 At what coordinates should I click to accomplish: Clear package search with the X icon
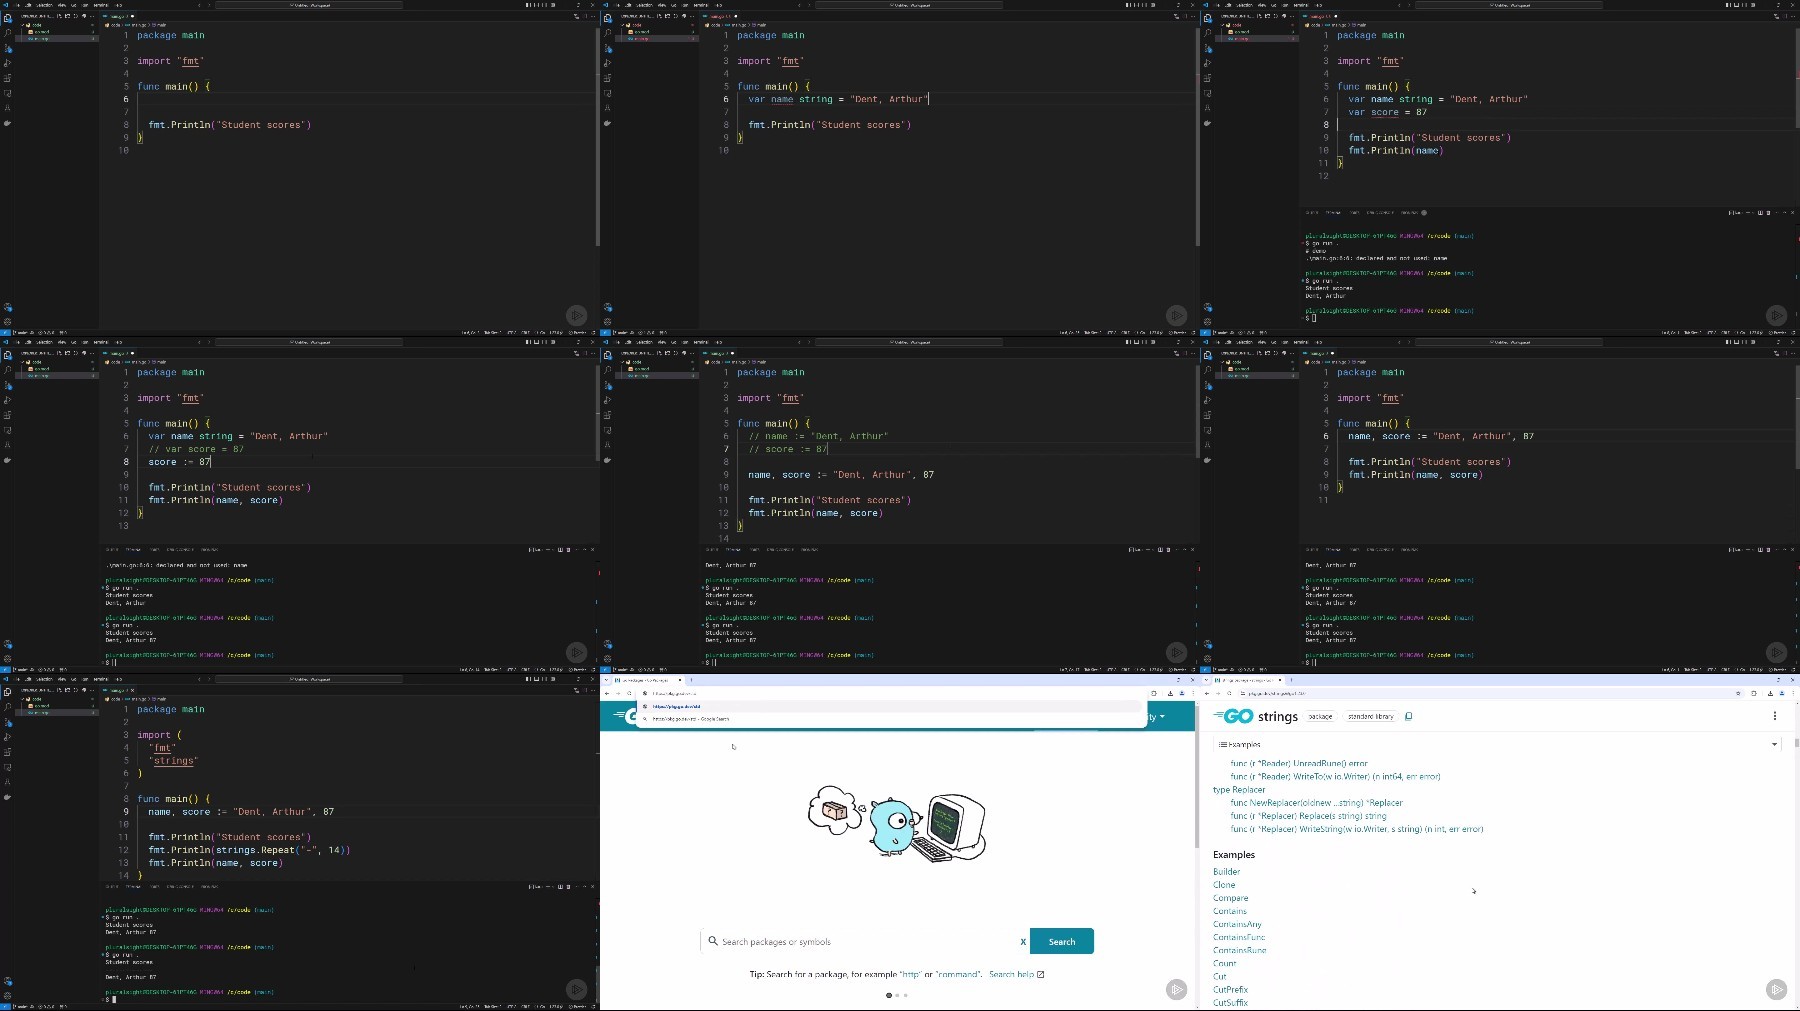[x=1022, y=942]
